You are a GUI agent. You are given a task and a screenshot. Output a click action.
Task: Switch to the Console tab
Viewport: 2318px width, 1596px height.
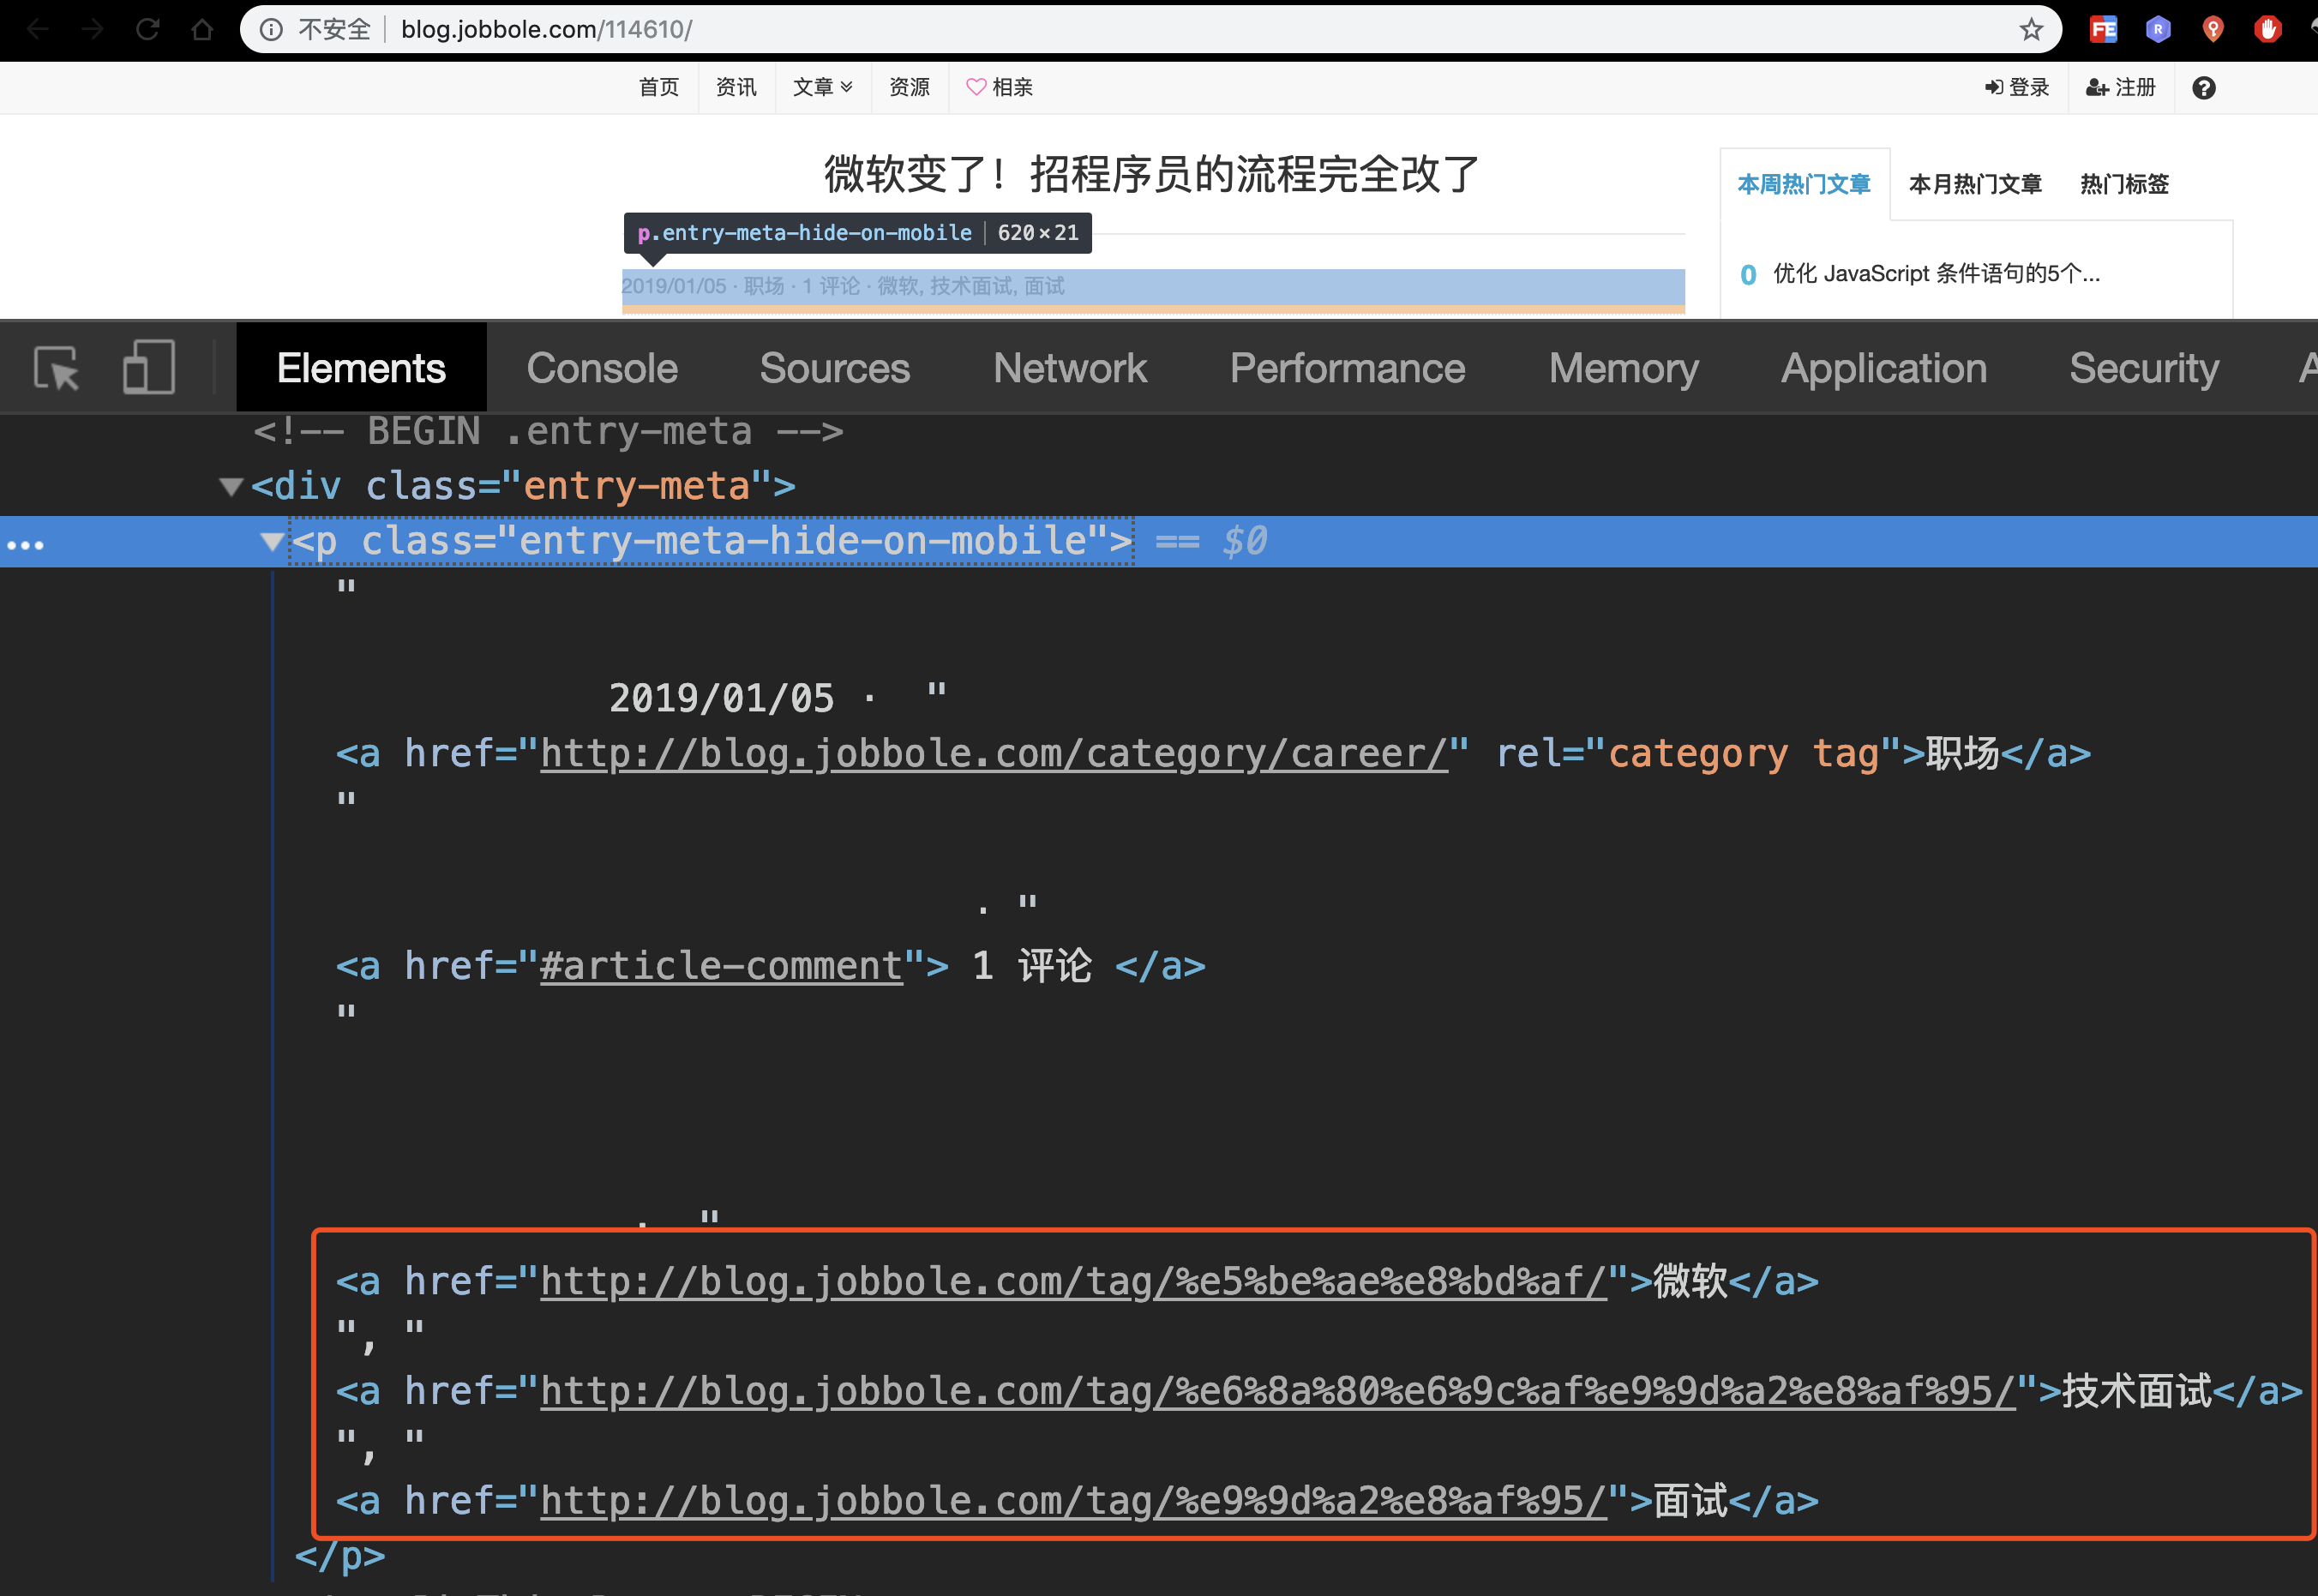coord(602,368)
